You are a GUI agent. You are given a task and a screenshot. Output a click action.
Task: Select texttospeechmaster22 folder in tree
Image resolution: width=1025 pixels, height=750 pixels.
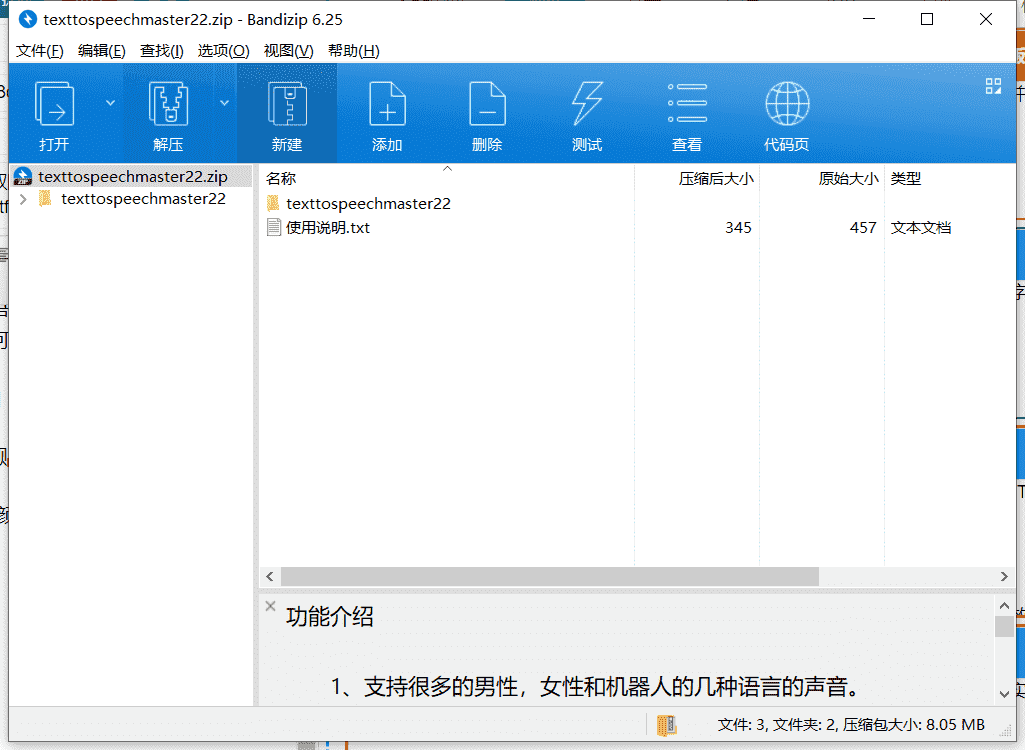[143, 199]
